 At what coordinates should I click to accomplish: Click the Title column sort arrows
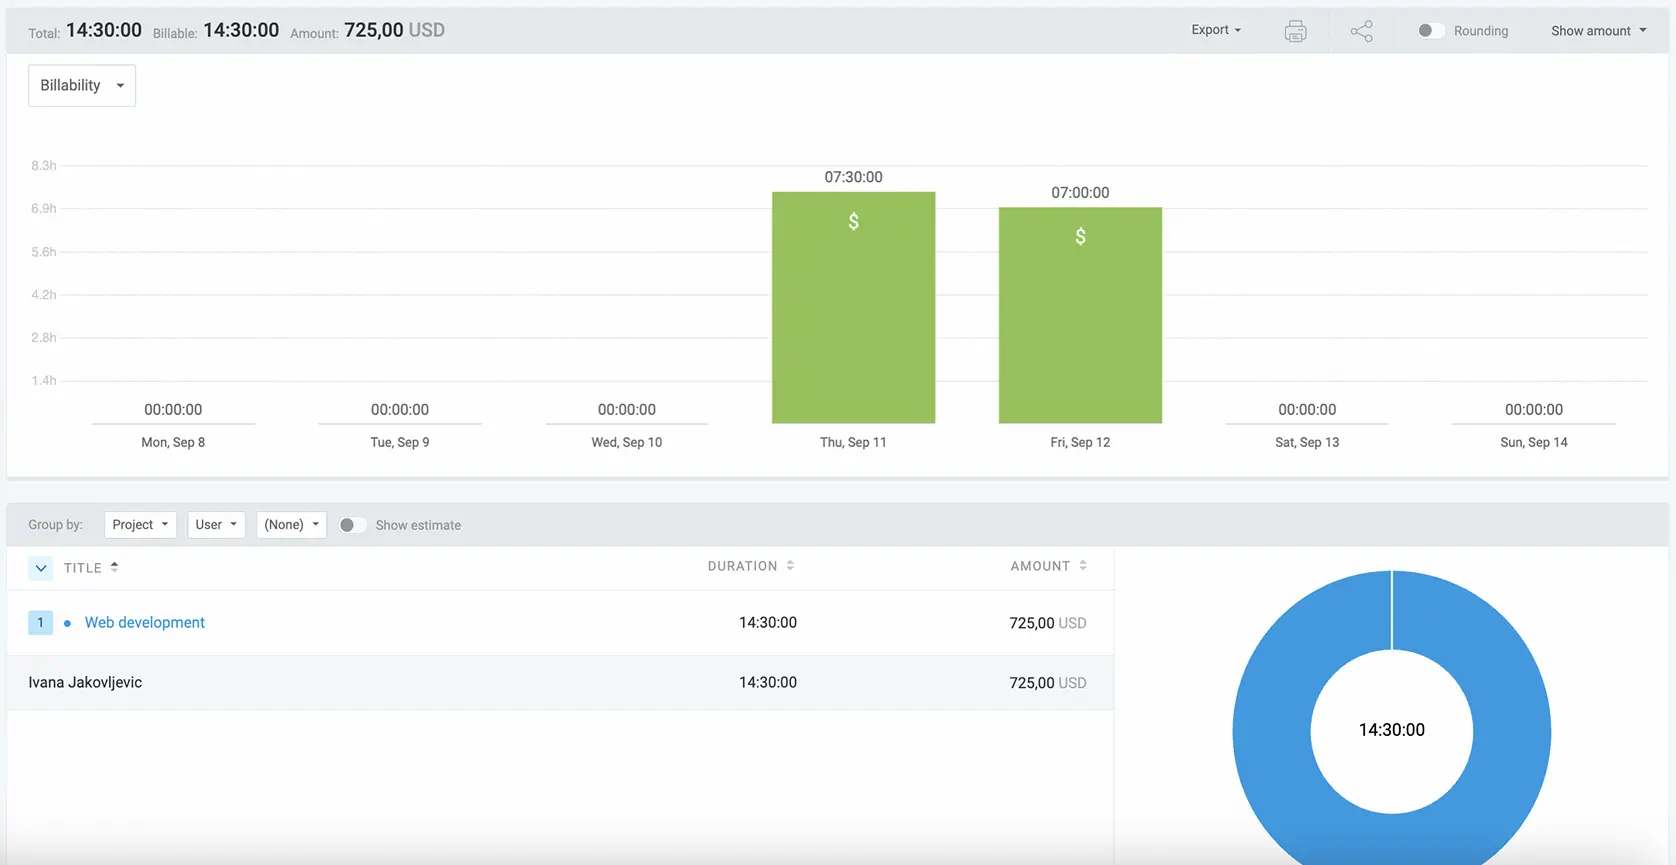click(115, 567)
